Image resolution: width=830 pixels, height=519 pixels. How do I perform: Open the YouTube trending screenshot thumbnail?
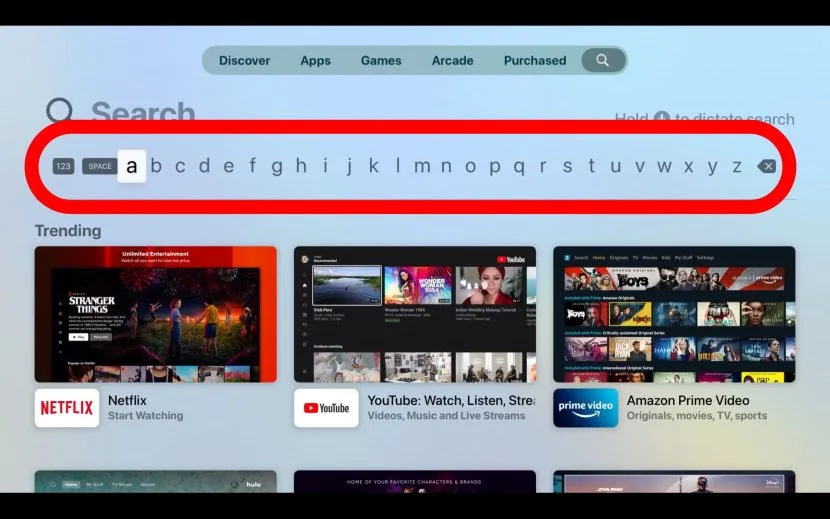tap(414, 314)
